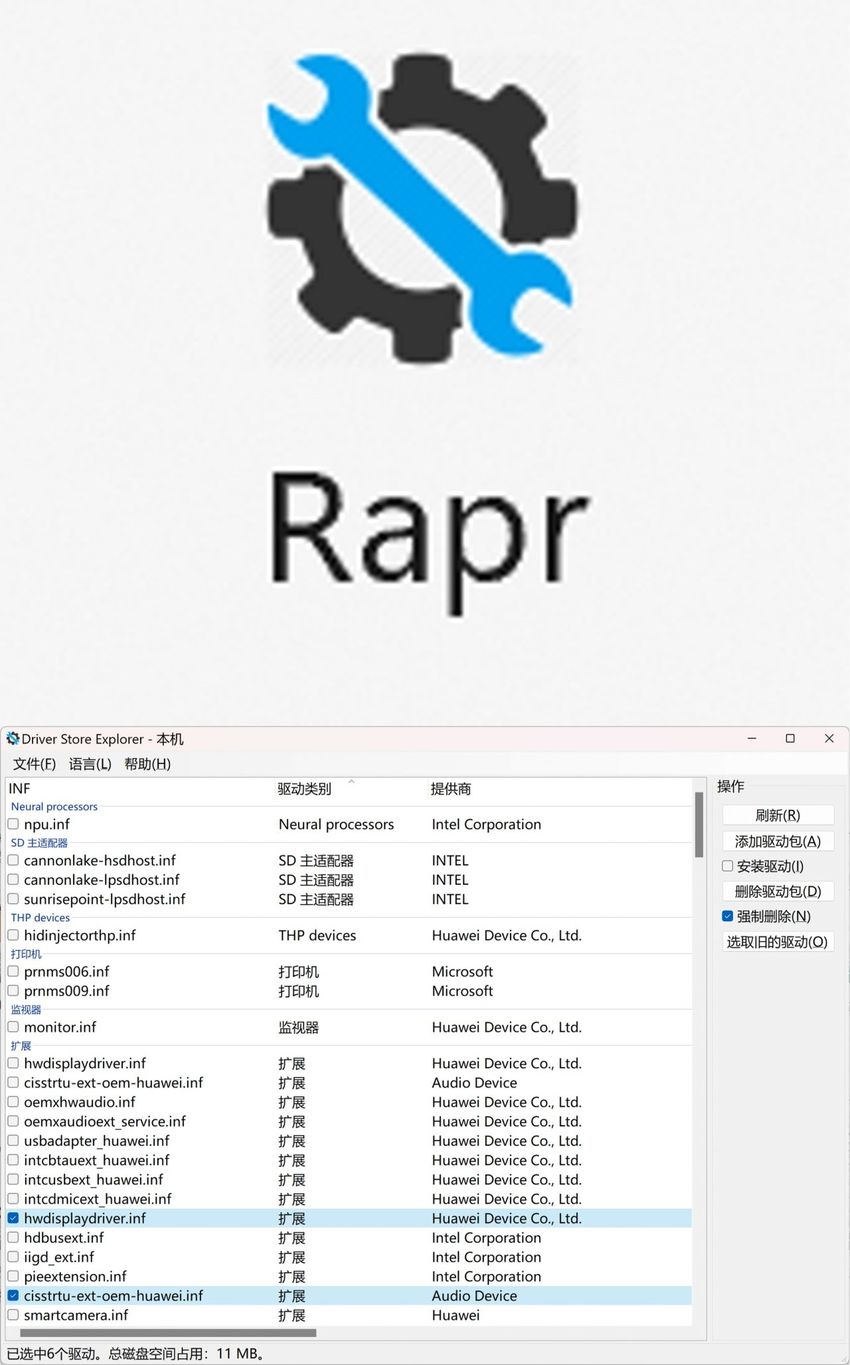
Task: Open the 帮助(H) menu
Action: click(x=147, y=764)
